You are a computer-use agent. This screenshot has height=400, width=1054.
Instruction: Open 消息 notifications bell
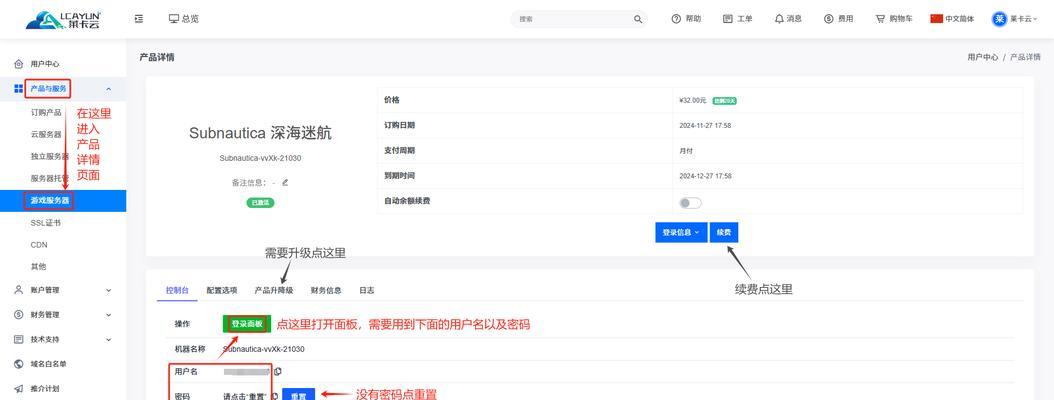pyautogui.click(x=788, y=19)
